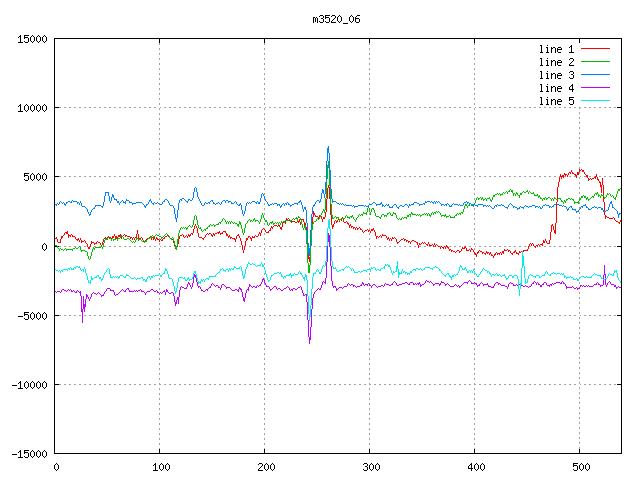Pick the blue line 3 legend sample
Image resolution: width=640 pixels, height=480 pixels.
(595, 75)
